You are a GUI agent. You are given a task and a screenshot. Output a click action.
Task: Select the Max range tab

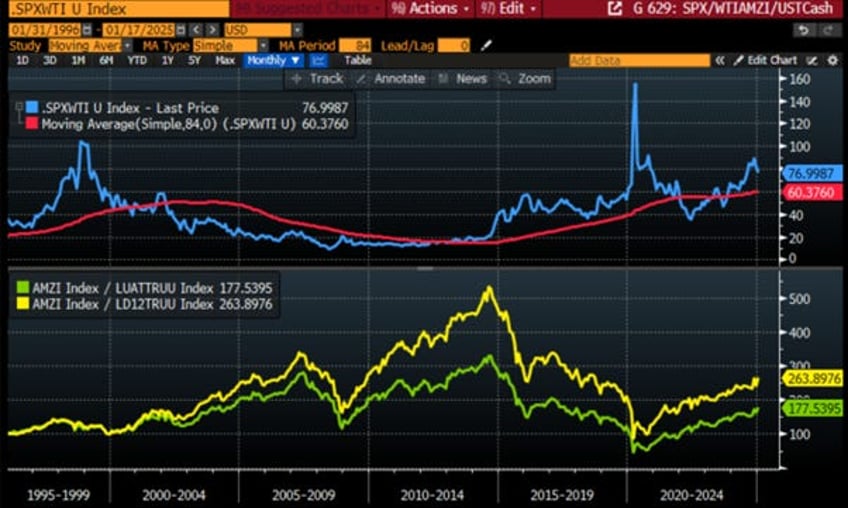225,60
